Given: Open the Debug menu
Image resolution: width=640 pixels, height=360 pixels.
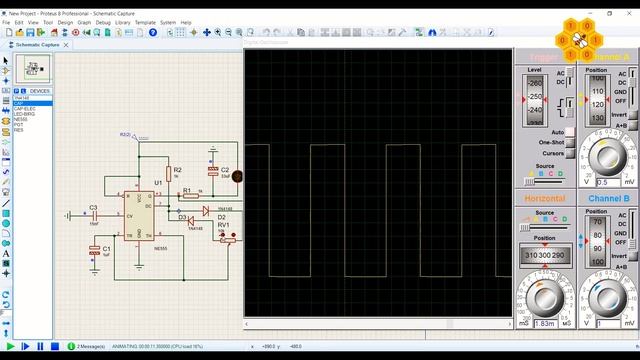Looking at the screenshot, I should point(103,22).
